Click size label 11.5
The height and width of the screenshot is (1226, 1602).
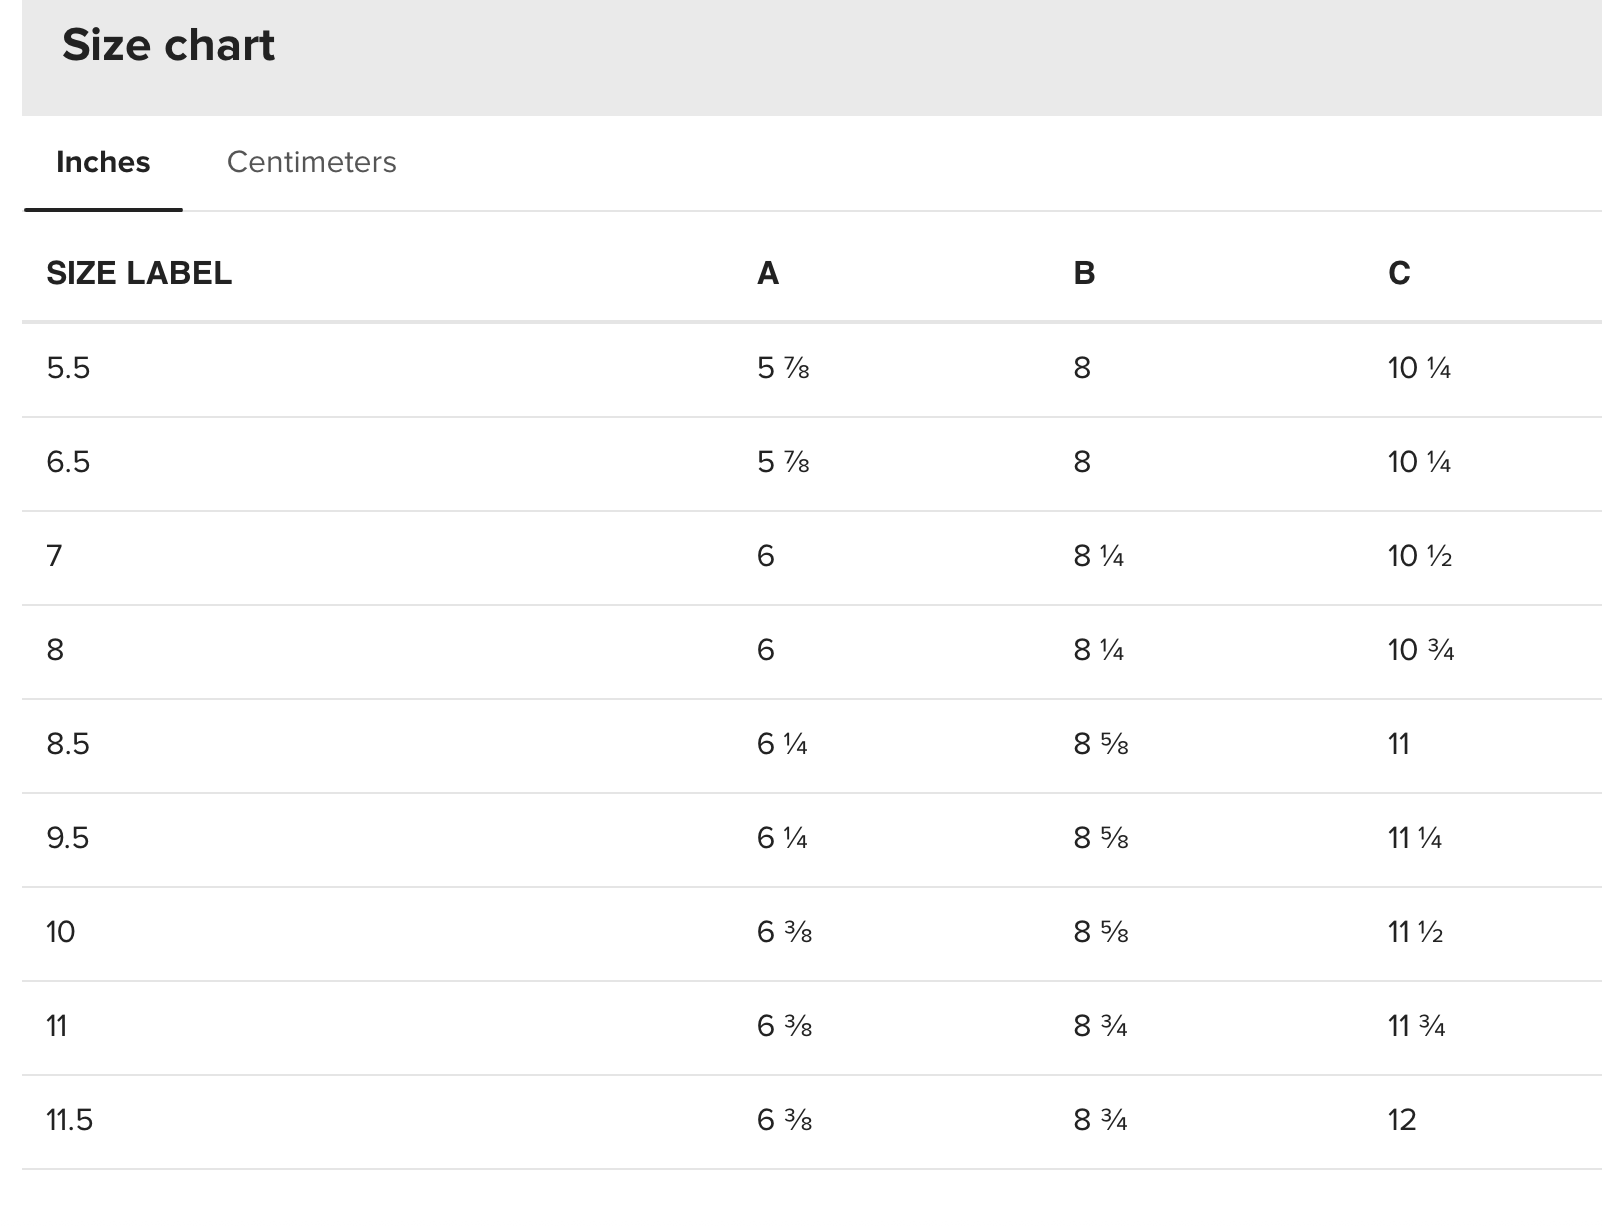click(69, 1120)
